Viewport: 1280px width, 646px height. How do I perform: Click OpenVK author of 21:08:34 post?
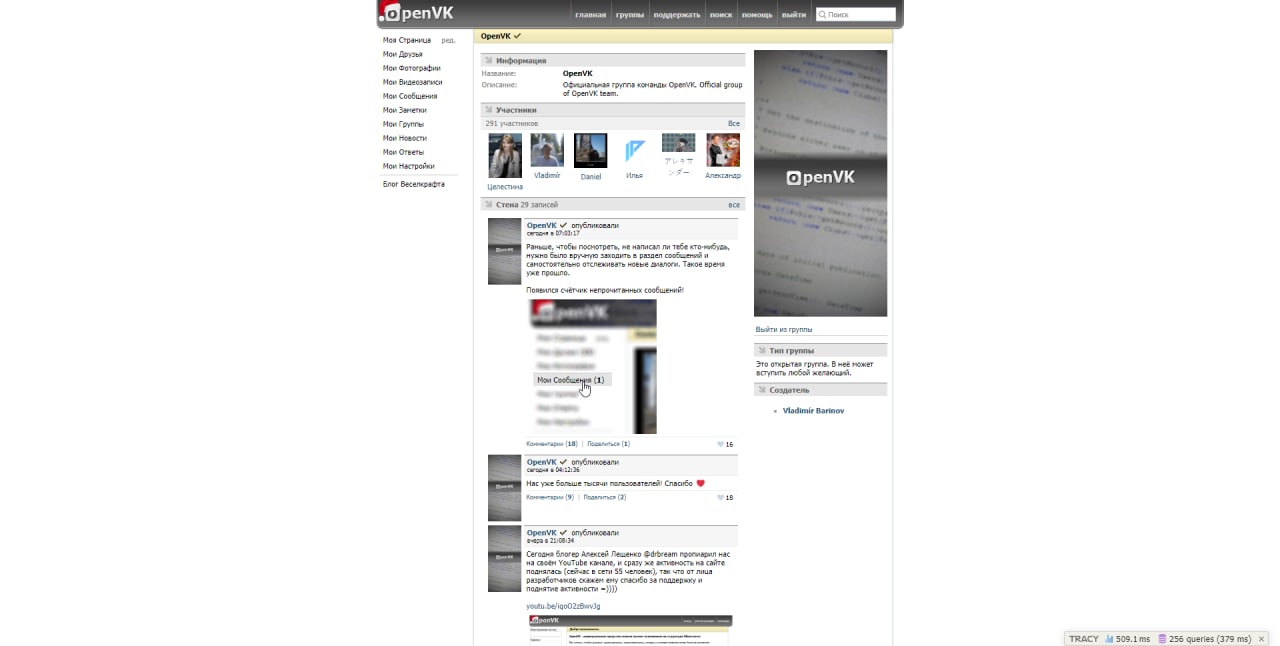pos(541,533)
